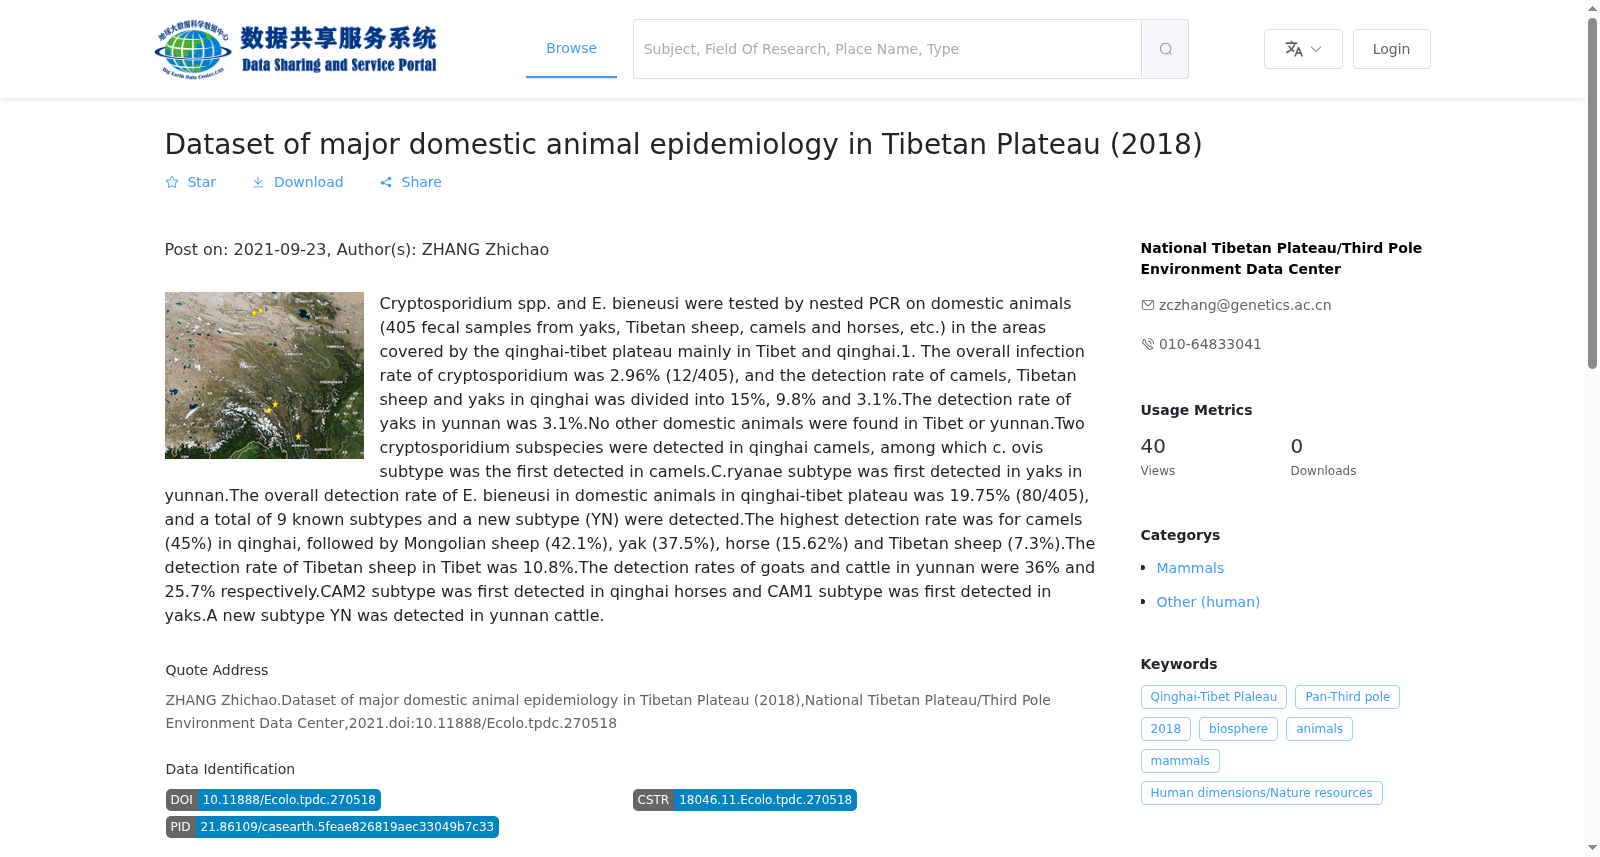The width and height of the screenshot is (1600, 857).
Task: Open the Tibetan Plateau map thumbnail
Action: (264, 375)
